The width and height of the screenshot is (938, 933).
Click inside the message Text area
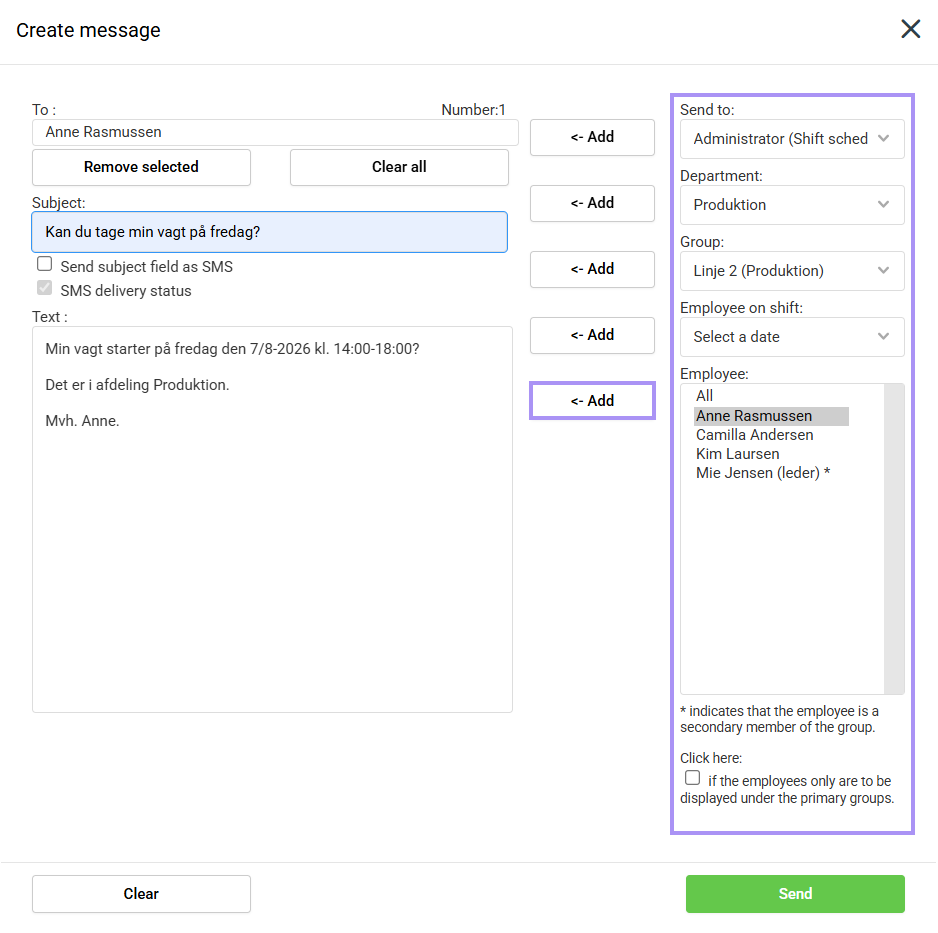(x=272, y=519)
